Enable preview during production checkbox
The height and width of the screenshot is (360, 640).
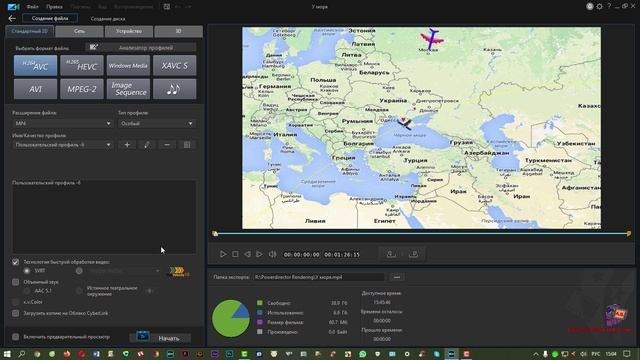(16, 337)
